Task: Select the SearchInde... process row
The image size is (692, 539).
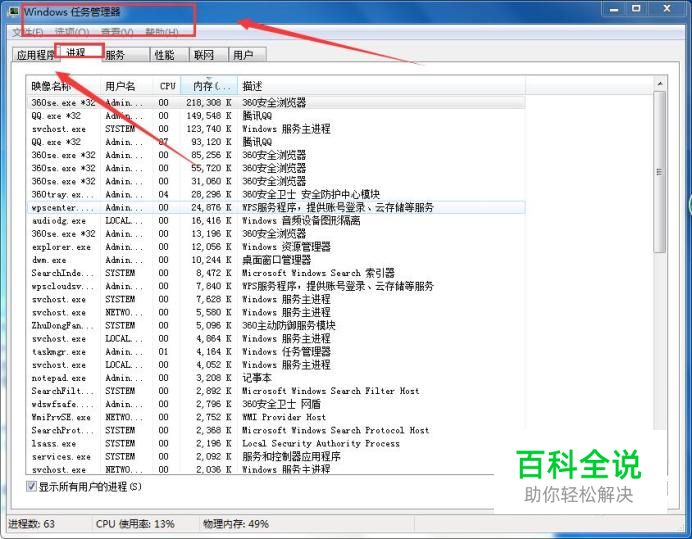Action: point(276,273)
